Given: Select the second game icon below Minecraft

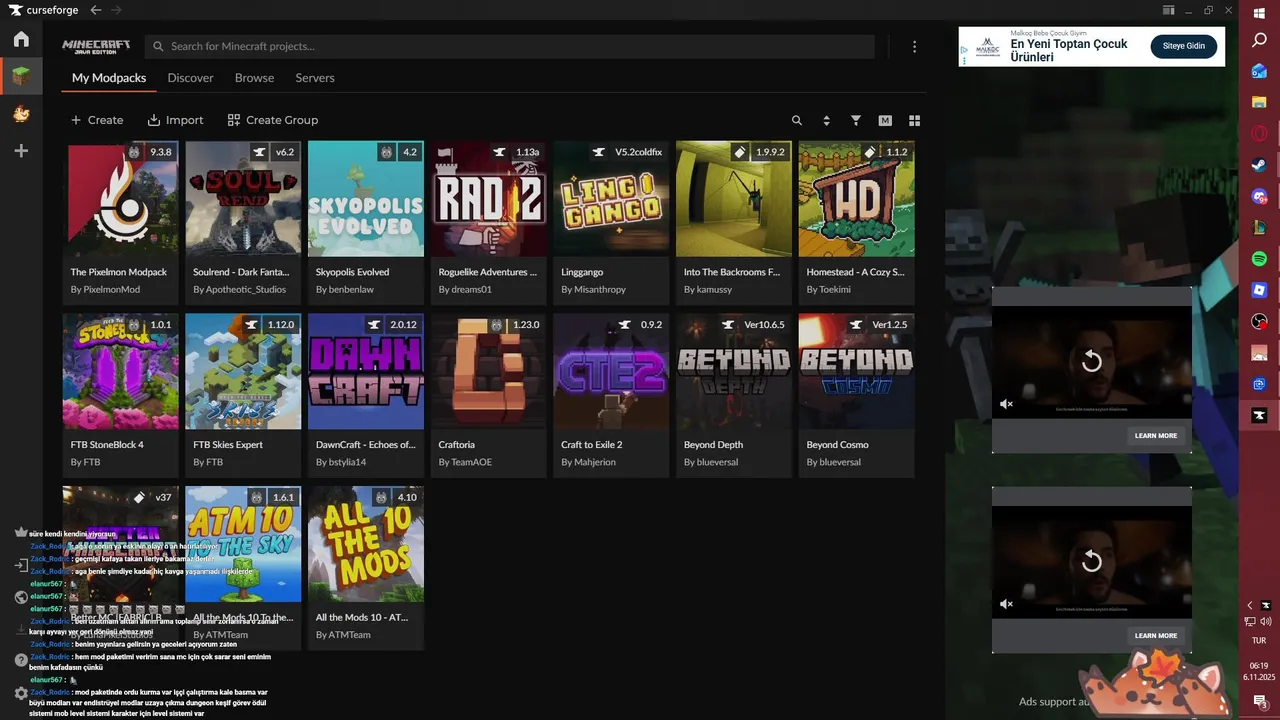Looking at the screenshot, I should click(x=21, y=114).
